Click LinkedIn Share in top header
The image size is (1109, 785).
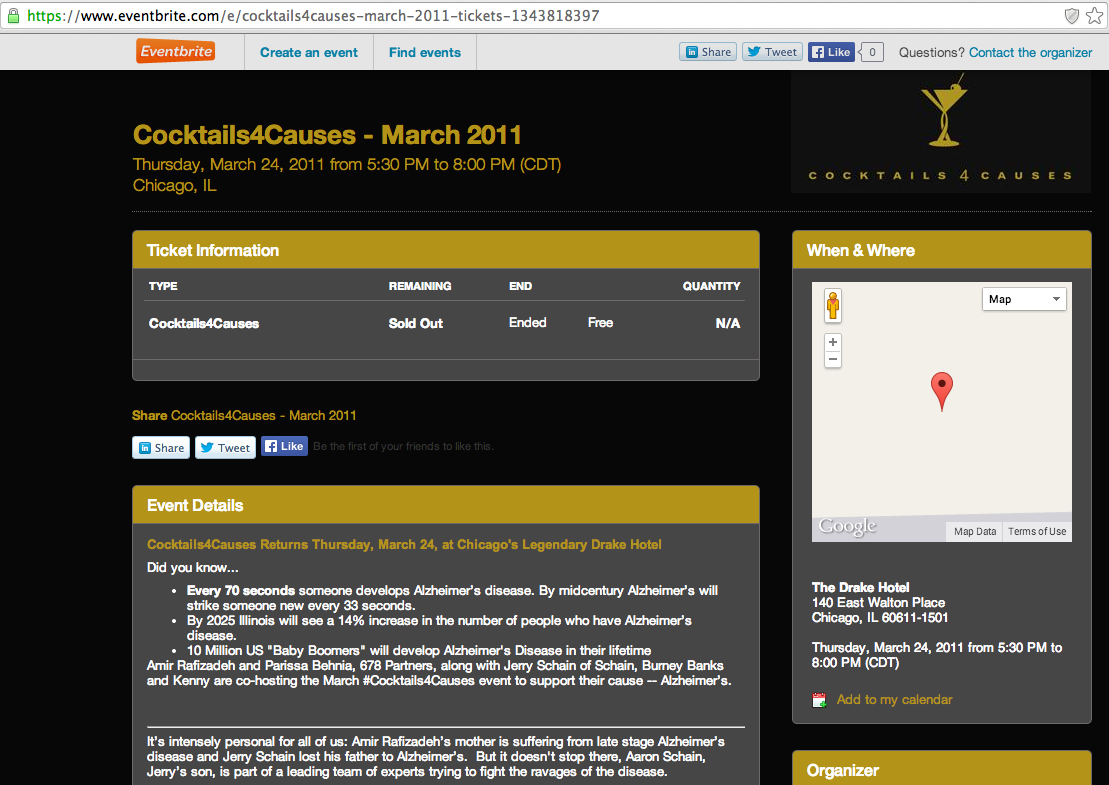708,52
